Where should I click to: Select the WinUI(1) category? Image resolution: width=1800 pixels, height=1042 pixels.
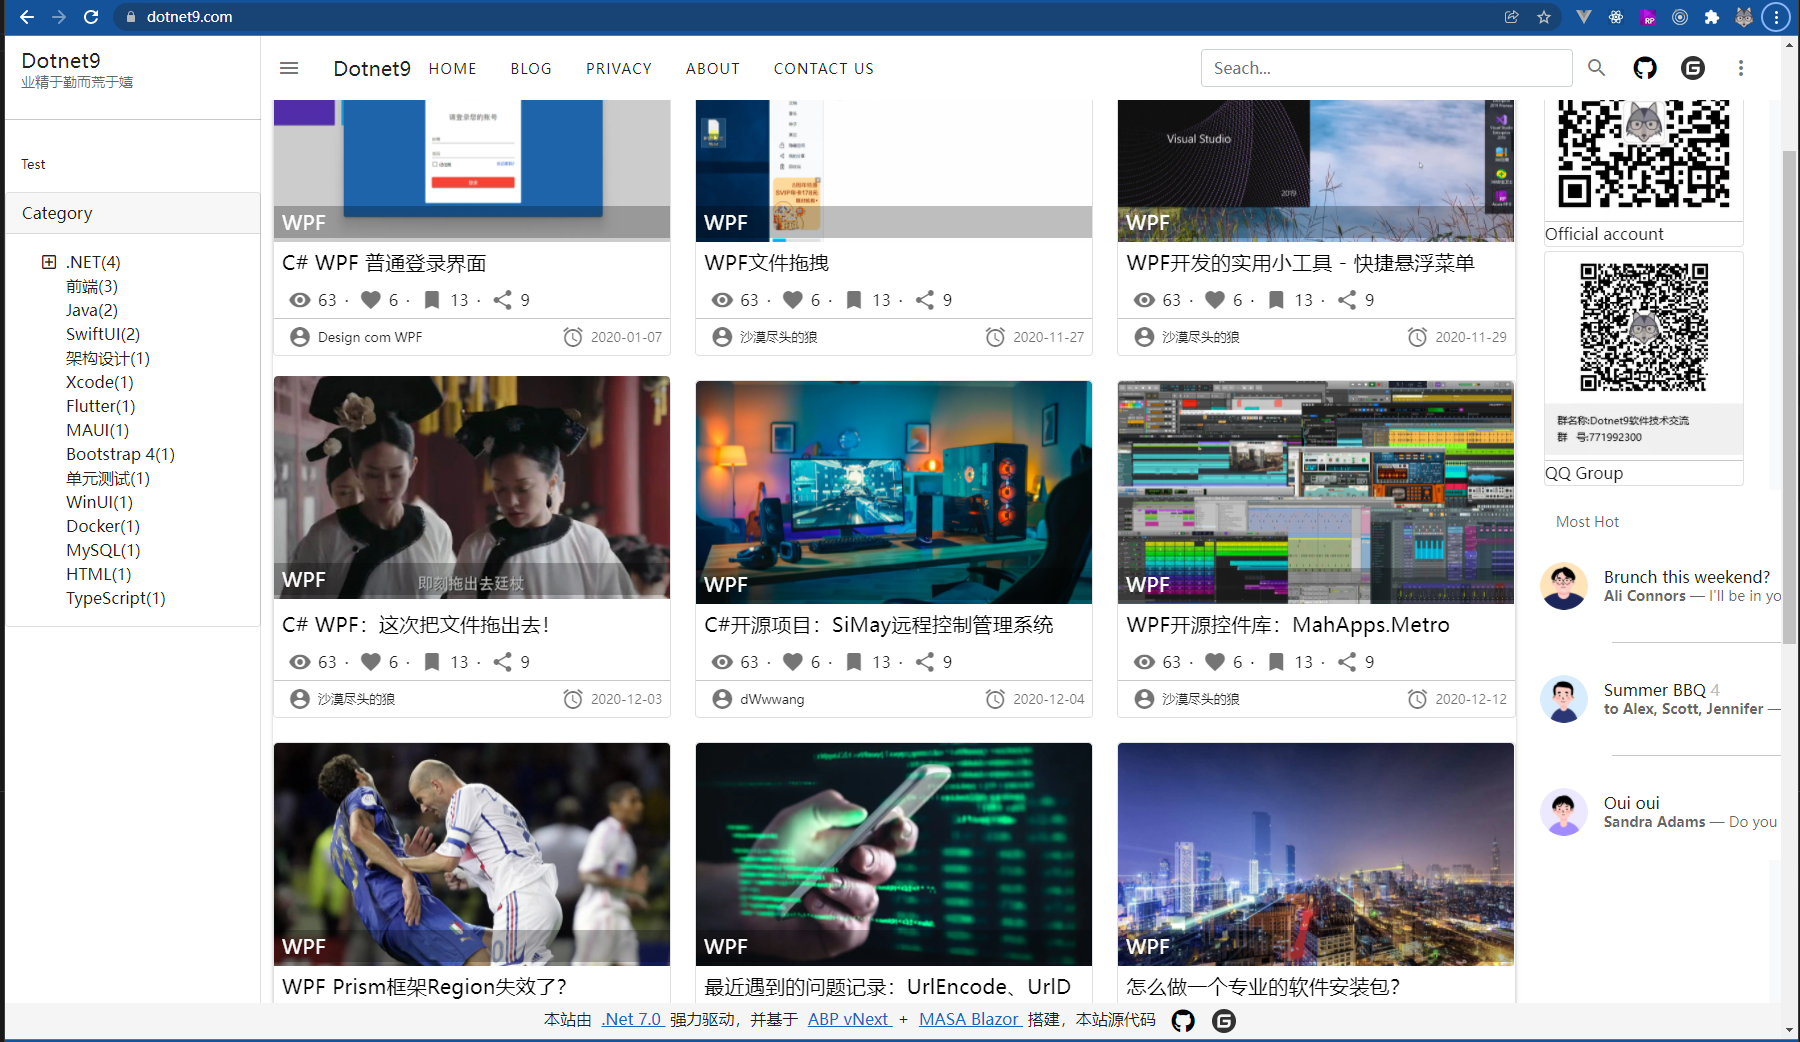click(100, 502)
